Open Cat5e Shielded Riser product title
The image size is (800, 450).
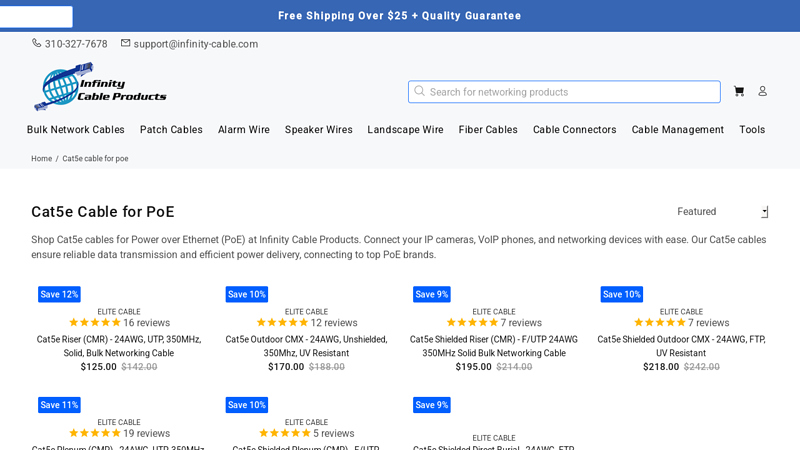pyautogui.click(x=494, y=346)
